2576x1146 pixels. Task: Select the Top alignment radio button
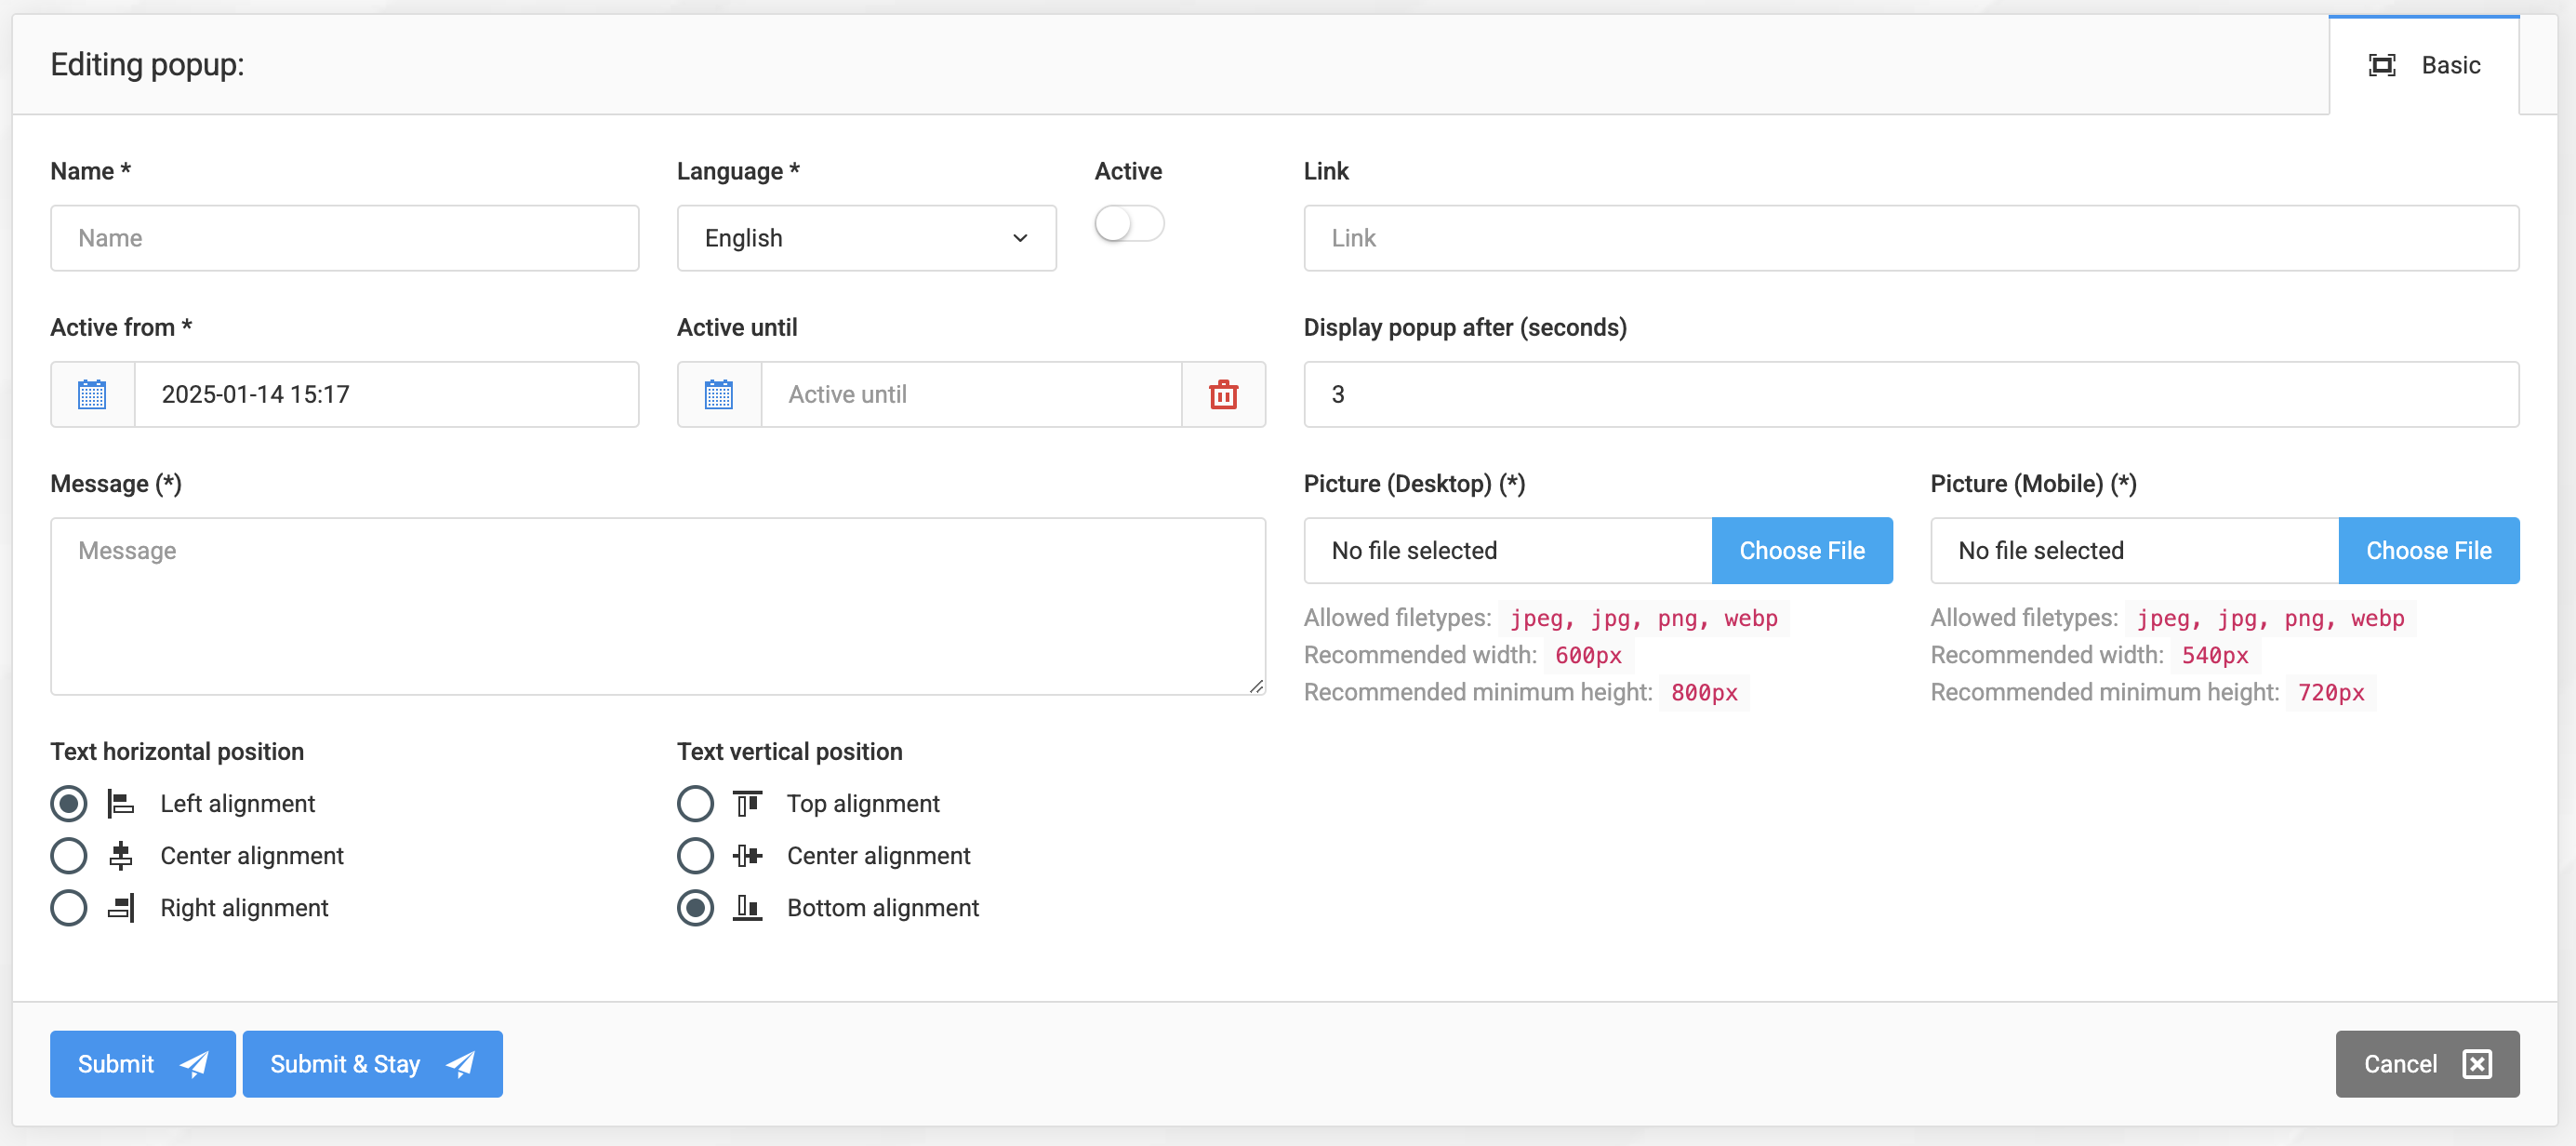coord(695,803)
